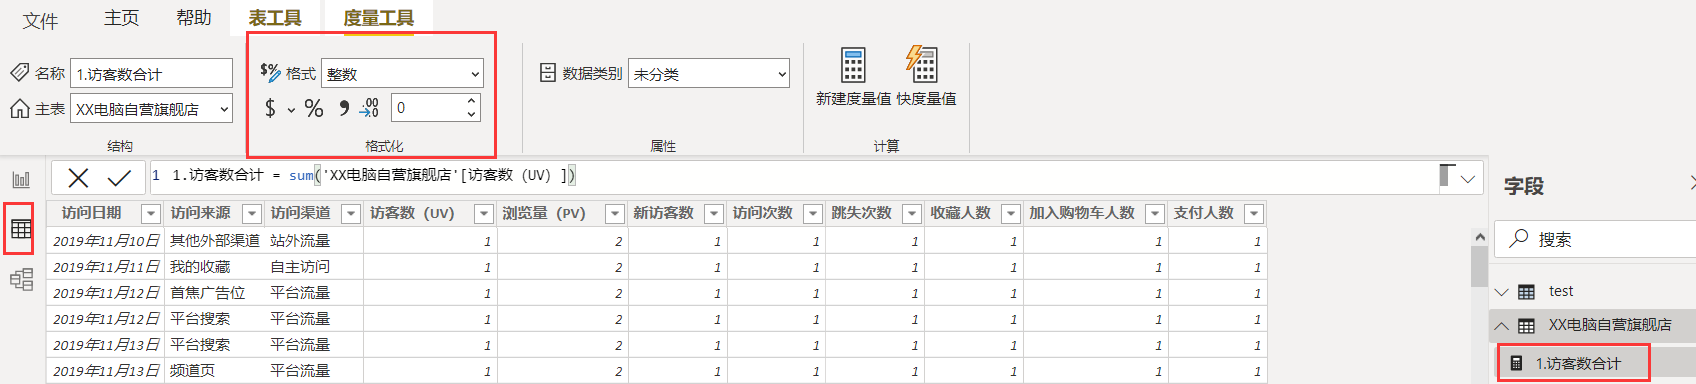1696x384 pixels.
Task: Switch to report view icon
Action: [x=21, y=179]
